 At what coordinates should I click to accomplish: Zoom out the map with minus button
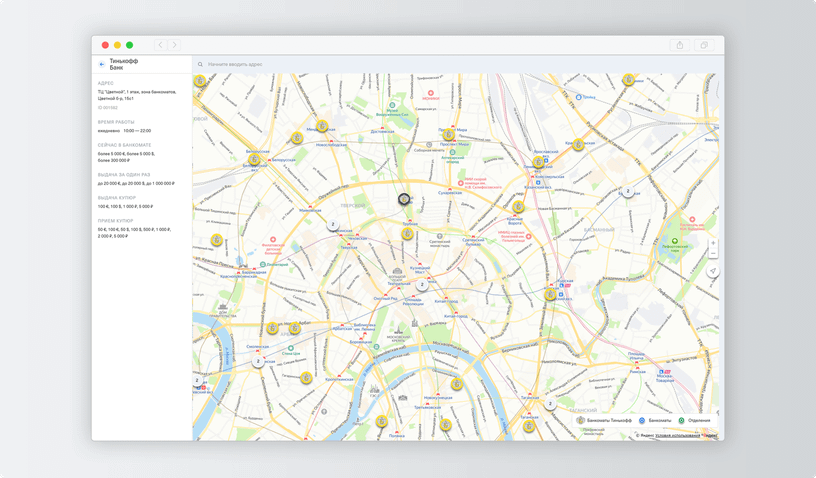713,254
